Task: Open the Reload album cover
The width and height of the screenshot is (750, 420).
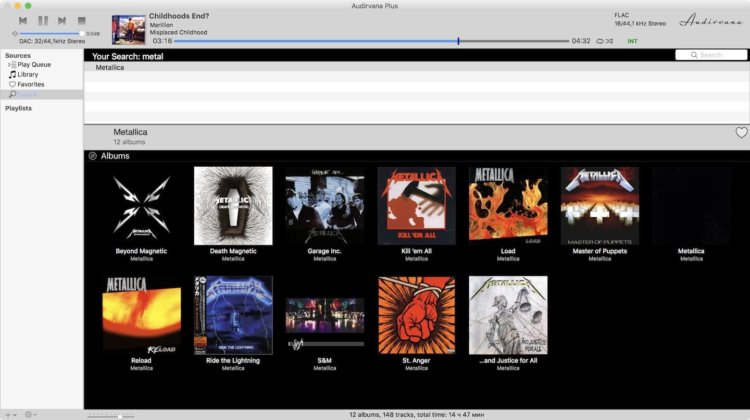Action: 142,315
